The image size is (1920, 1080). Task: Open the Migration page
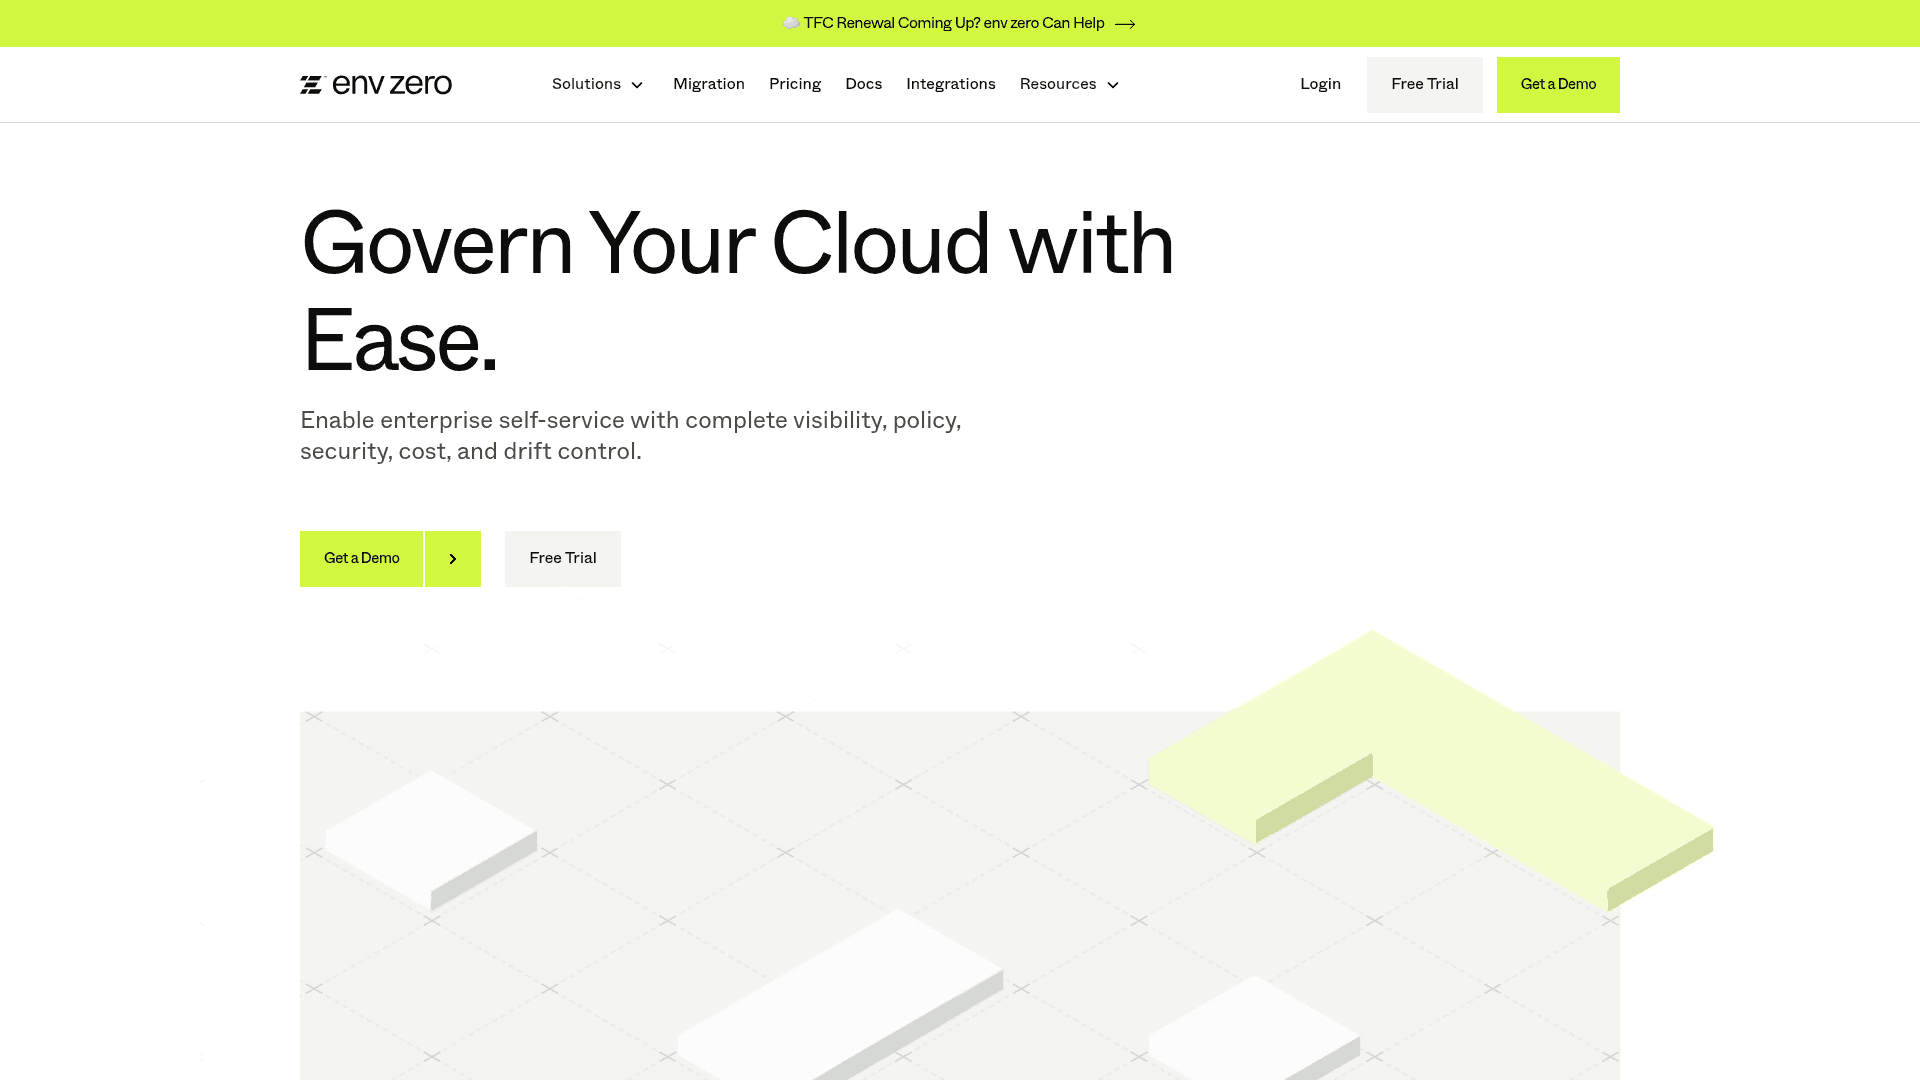pyautogui.click(x=709, y=84)
